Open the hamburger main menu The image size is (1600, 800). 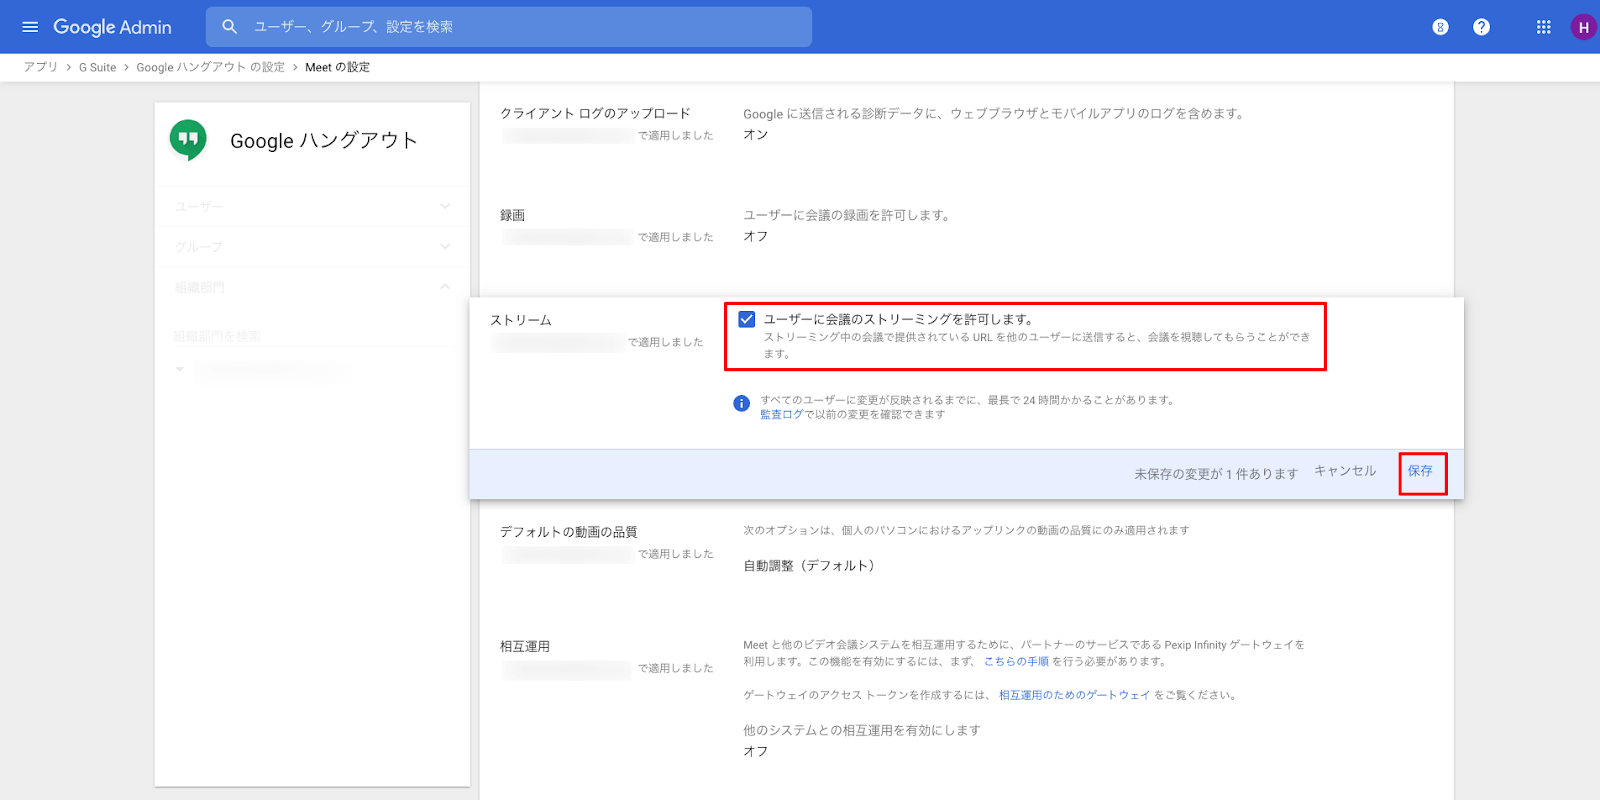click(30, 27)
